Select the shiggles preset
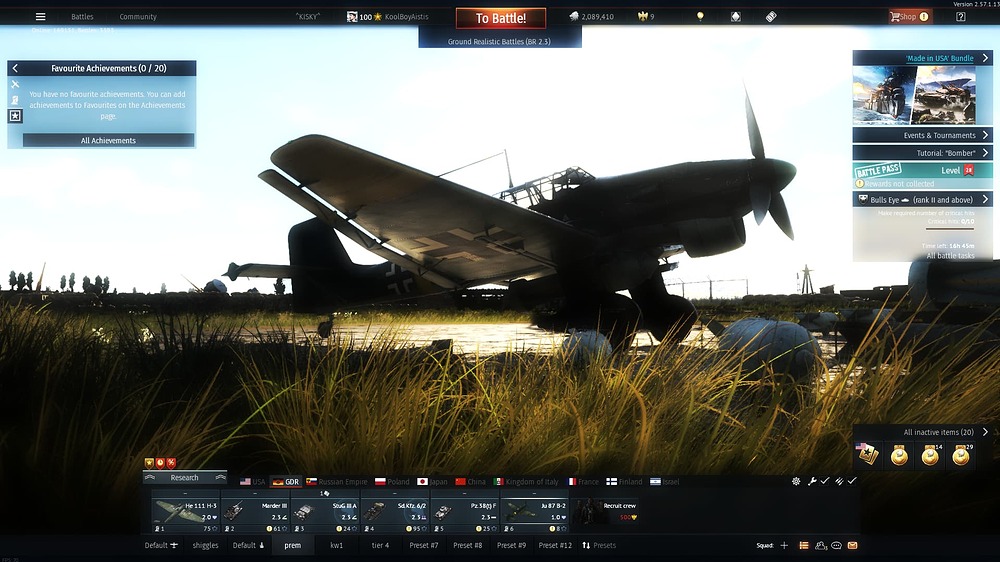This screenshot has width=1000, height=562. tap(205, 545)
